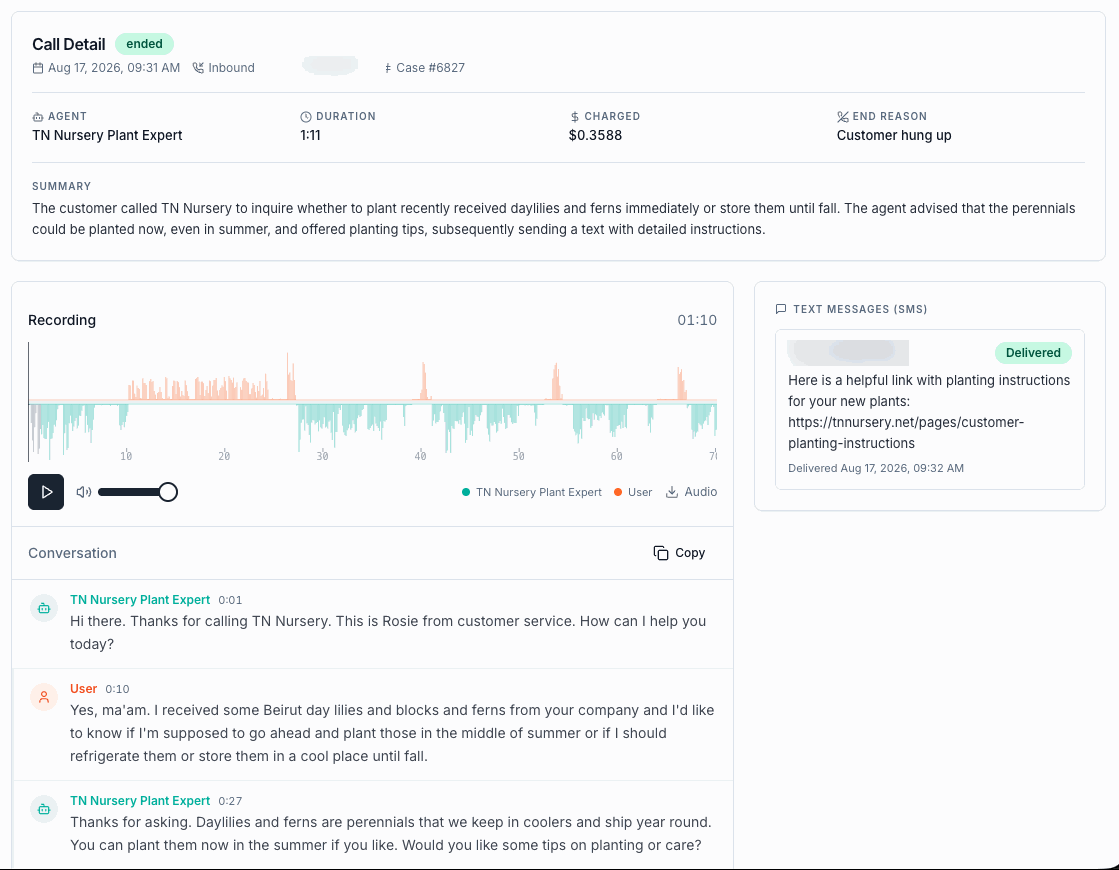The width and height of the screenshot is (1119, 870).
Task: Adjust the recording volume slider
Action: click(138, 492)
